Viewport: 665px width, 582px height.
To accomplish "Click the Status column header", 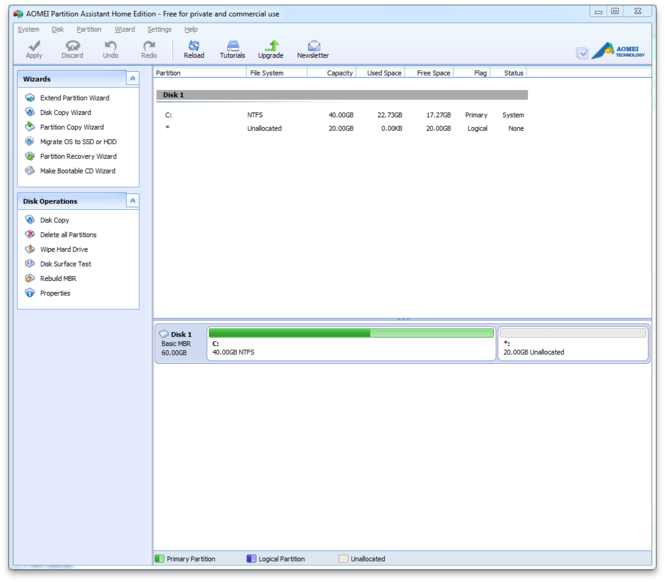I will 509,73.
